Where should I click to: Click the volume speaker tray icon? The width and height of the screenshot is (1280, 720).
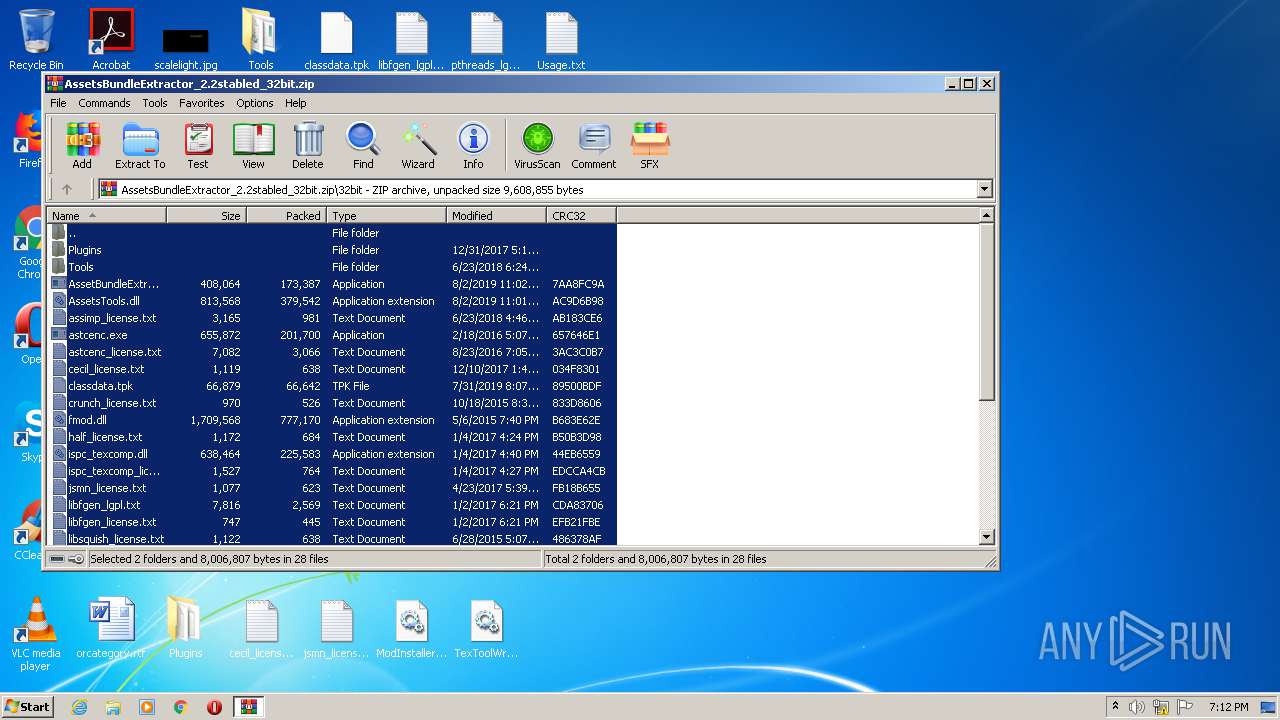click(1137, 707)
